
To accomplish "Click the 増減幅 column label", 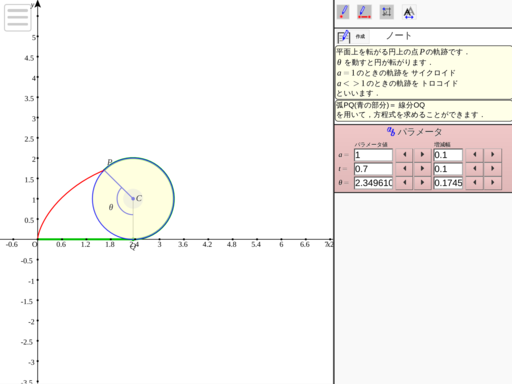I will point(442,144).
